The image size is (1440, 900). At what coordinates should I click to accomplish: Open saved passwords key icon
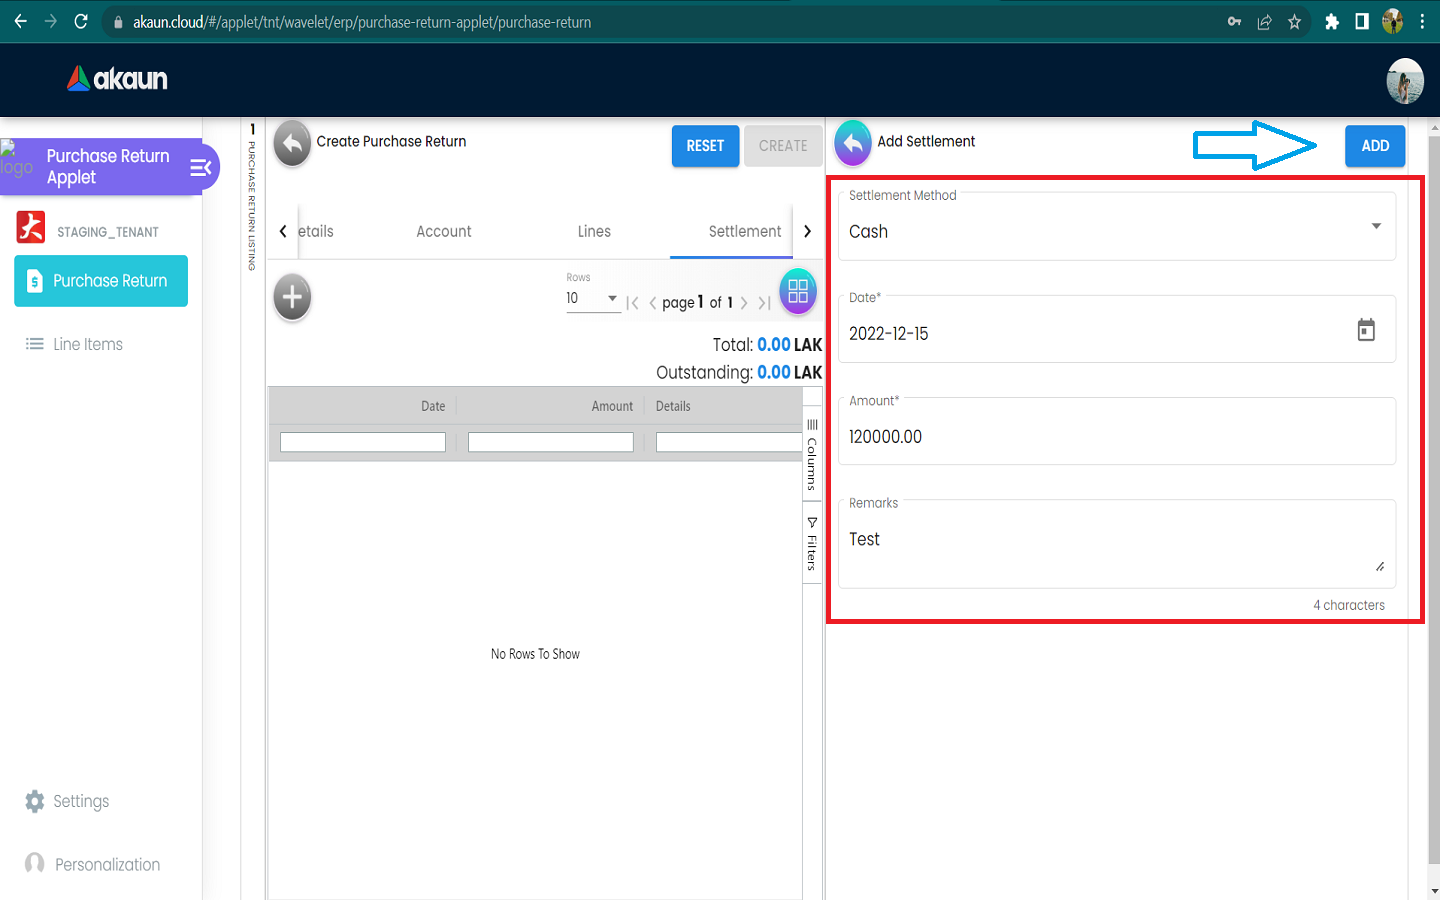1235,21
